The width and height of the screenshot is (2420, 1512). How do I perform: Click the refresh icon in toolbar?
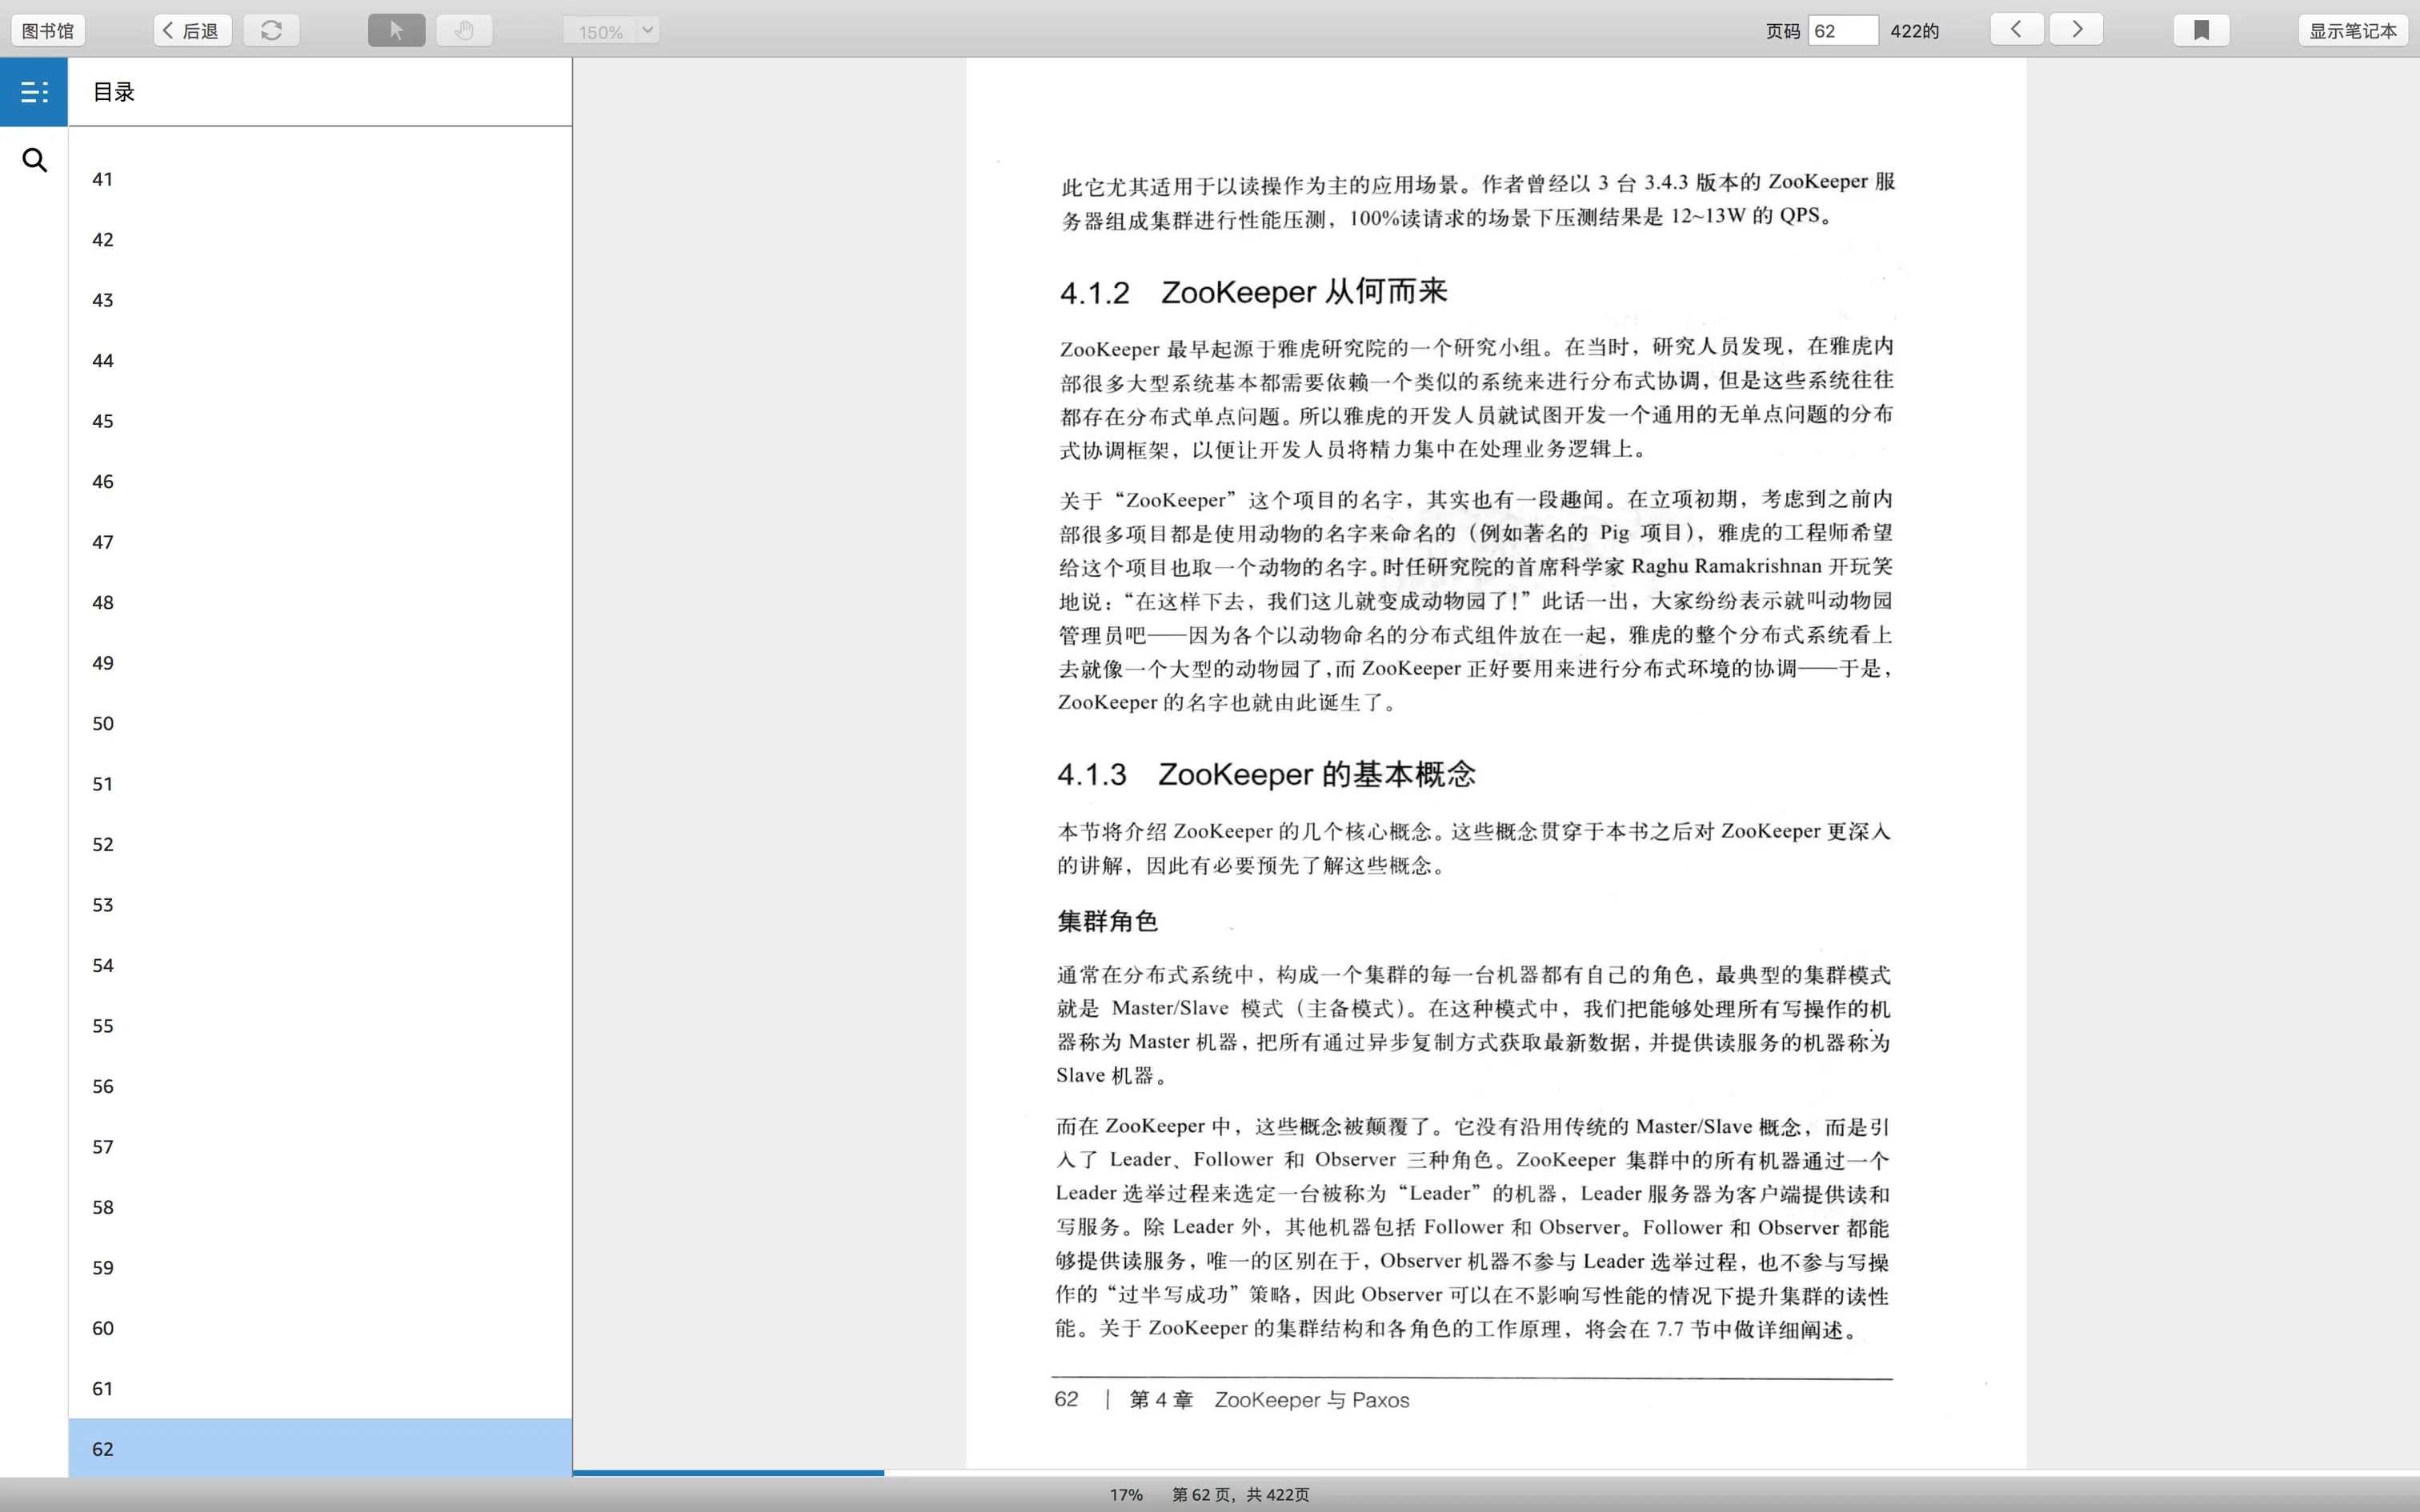pos(271,30)
